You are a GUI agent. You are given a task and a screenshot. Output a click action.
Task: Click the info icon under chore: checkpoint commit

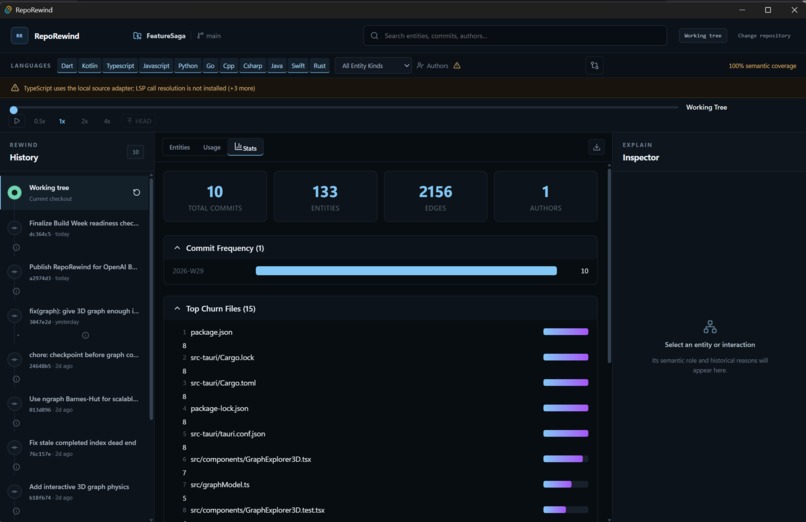(x=16, y=379)
